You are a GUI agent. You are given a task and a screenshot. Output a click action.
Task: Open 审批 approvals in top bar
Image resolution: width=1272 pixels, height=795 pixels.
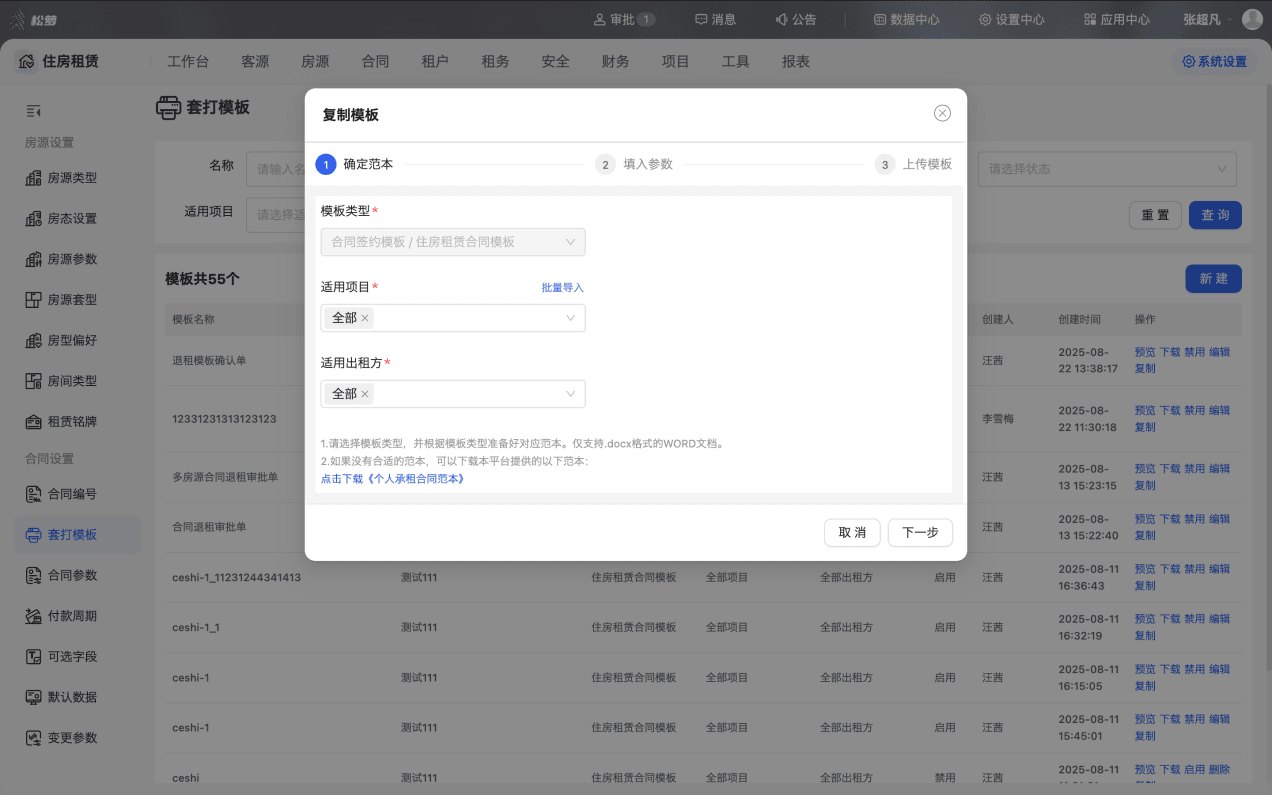[624, 19]
